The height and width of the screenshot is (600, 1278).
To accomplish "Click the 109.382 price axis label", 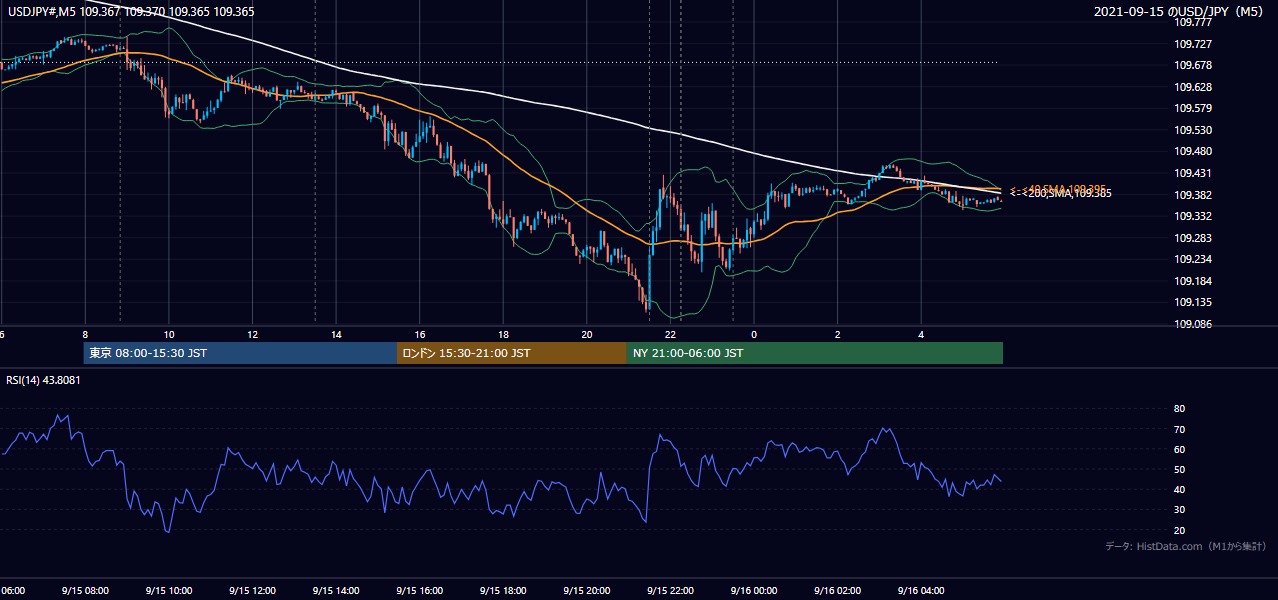I will (x=1193, y=195).
